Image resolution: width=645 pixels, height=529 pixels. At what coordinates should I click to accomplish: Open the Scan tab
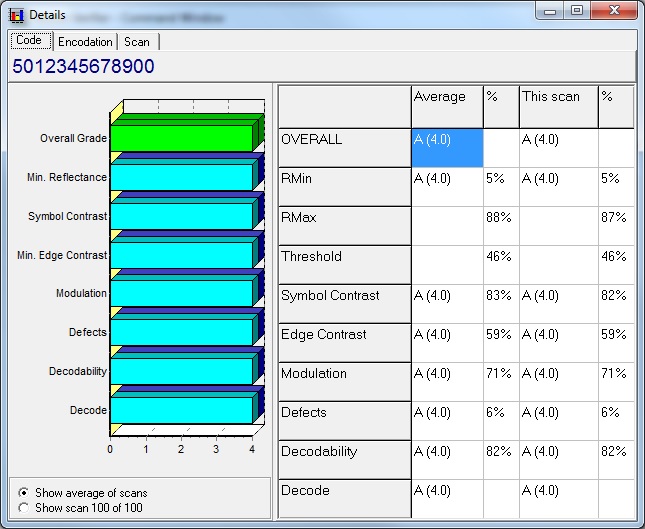[137, 42]
